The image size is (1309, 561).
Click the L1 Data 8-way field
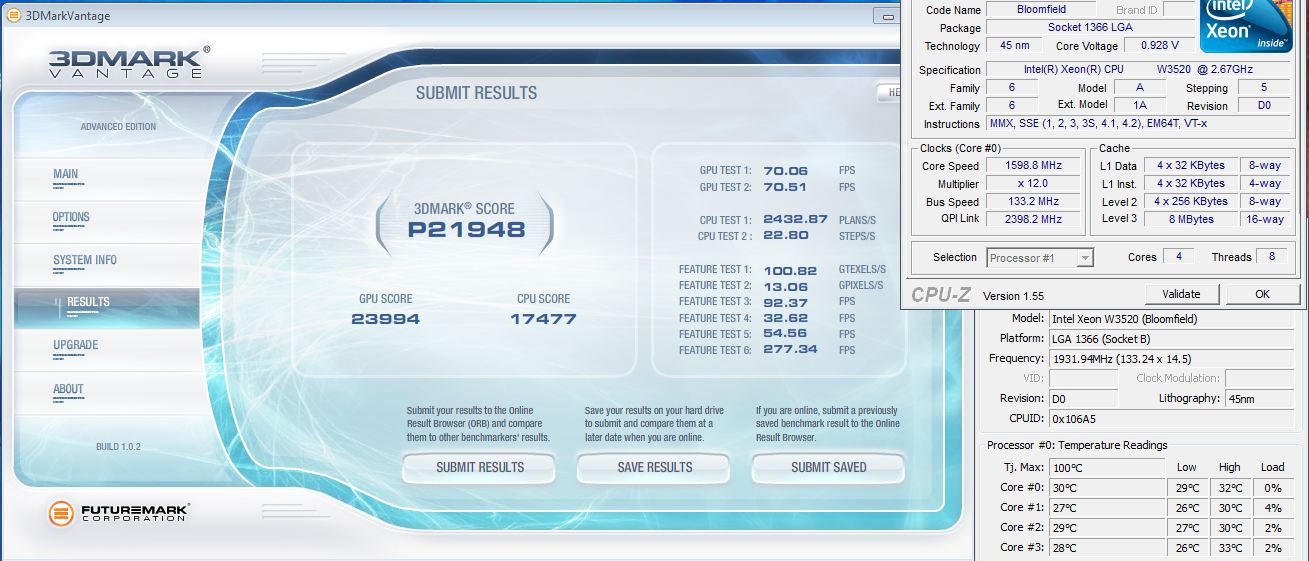[1264, 166]
